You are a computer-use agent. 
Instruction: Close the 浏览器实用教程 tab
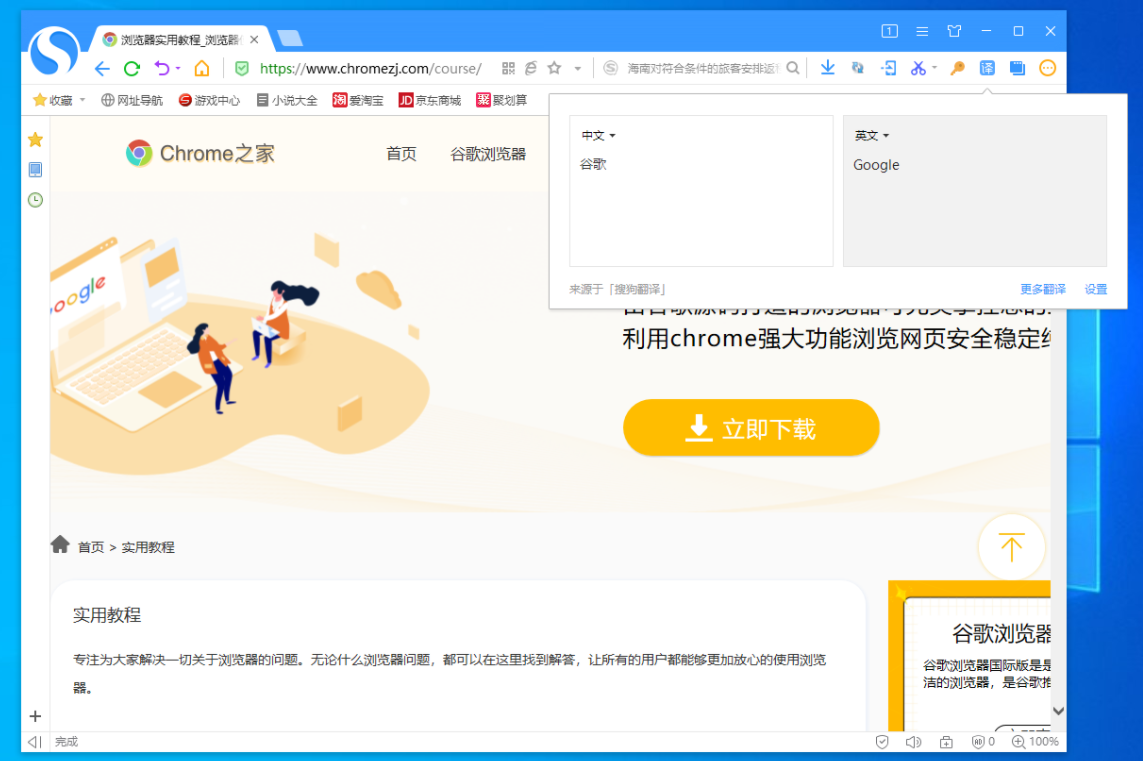click(x=254, y=39)
